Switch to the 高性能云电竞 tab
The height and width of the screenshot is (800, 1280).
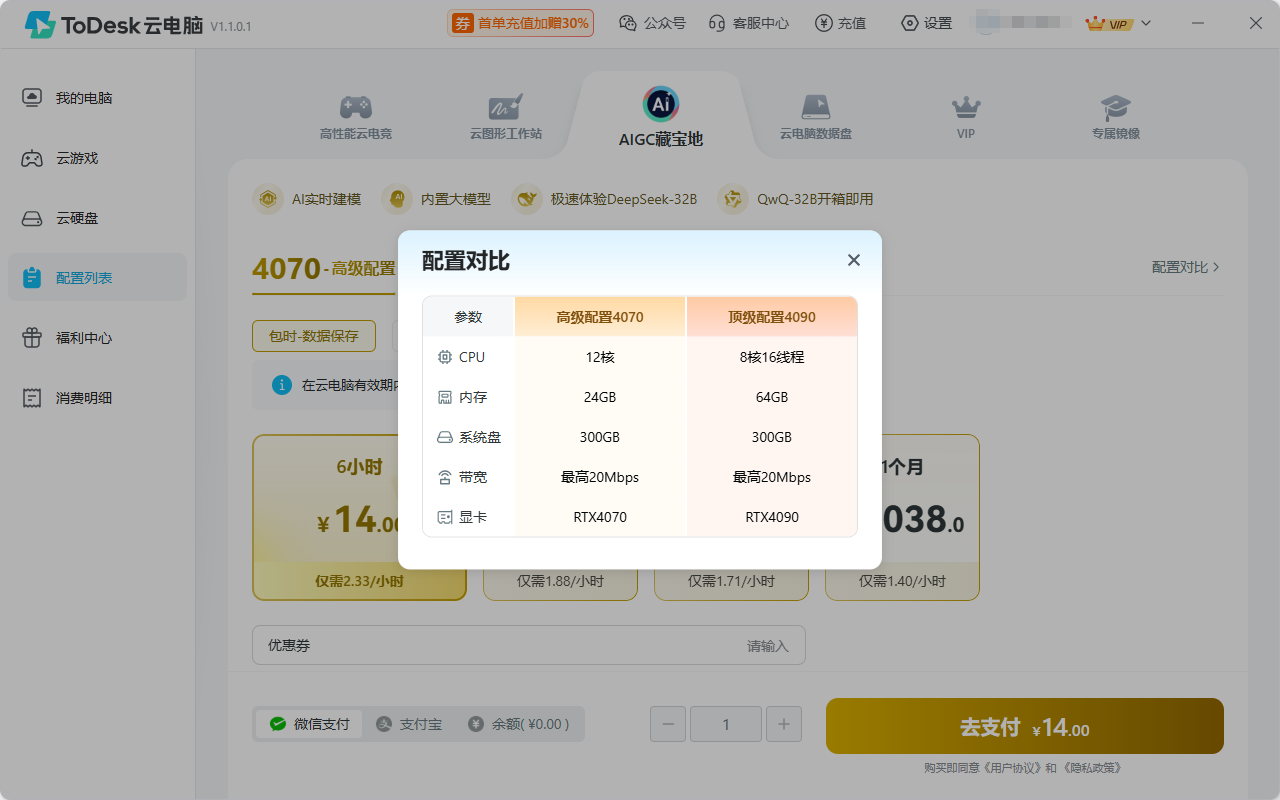pos(356,117)
